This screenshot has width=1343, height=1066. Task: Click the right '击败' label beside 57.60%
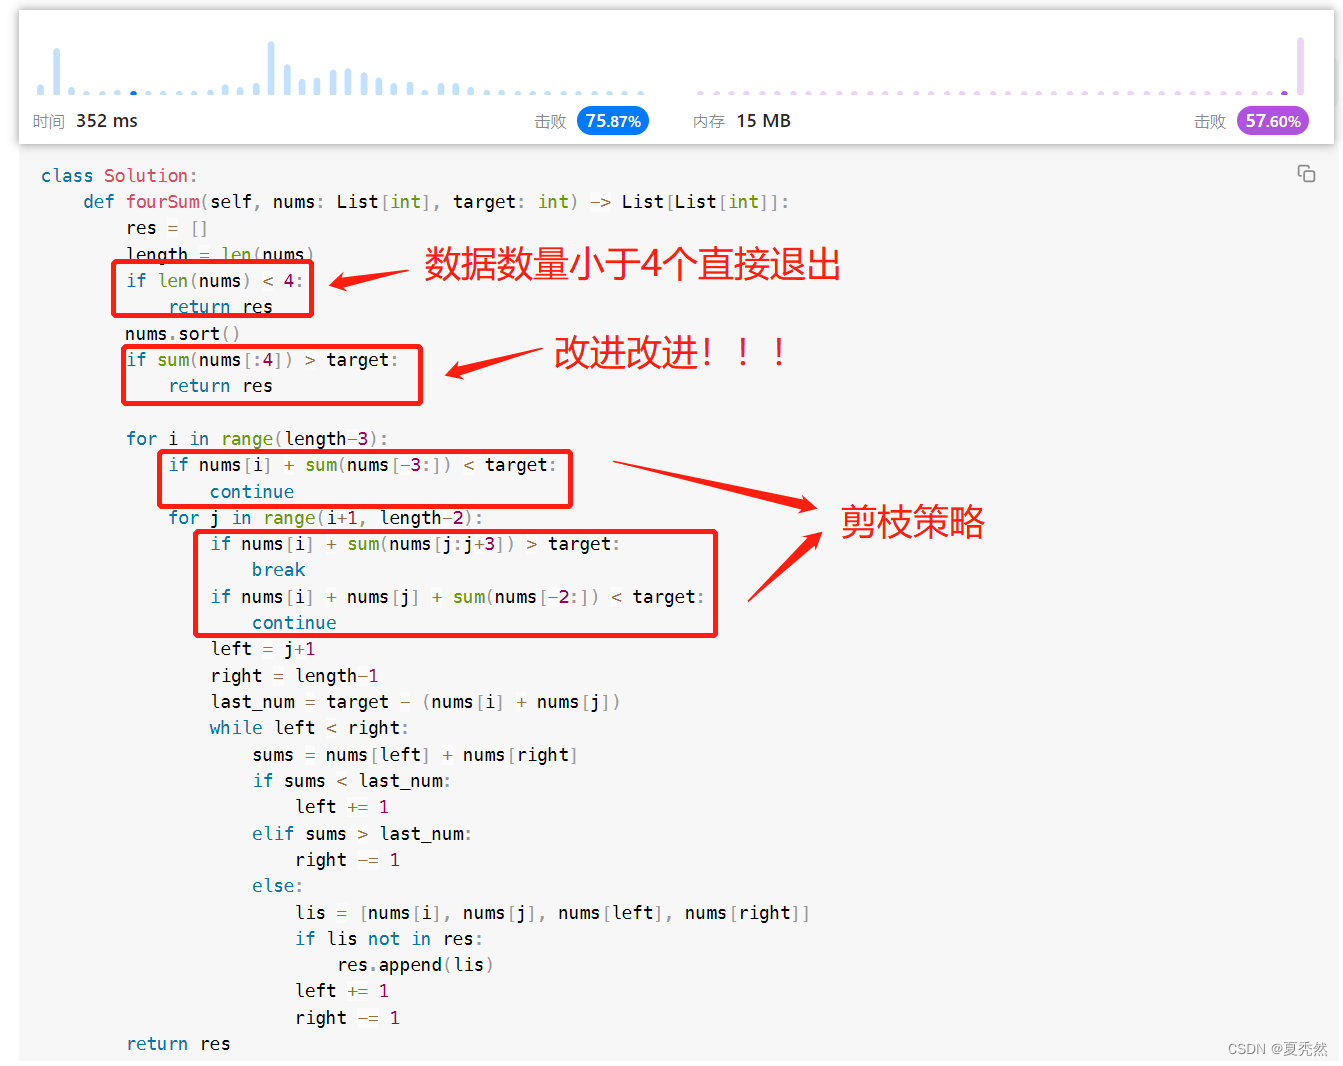point(1210,122)
